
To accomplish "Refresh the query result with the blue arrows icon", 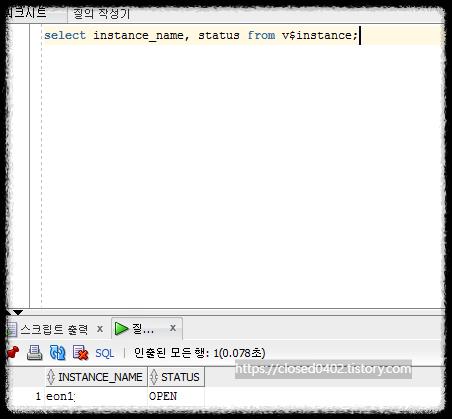I will tap(57, 353).
